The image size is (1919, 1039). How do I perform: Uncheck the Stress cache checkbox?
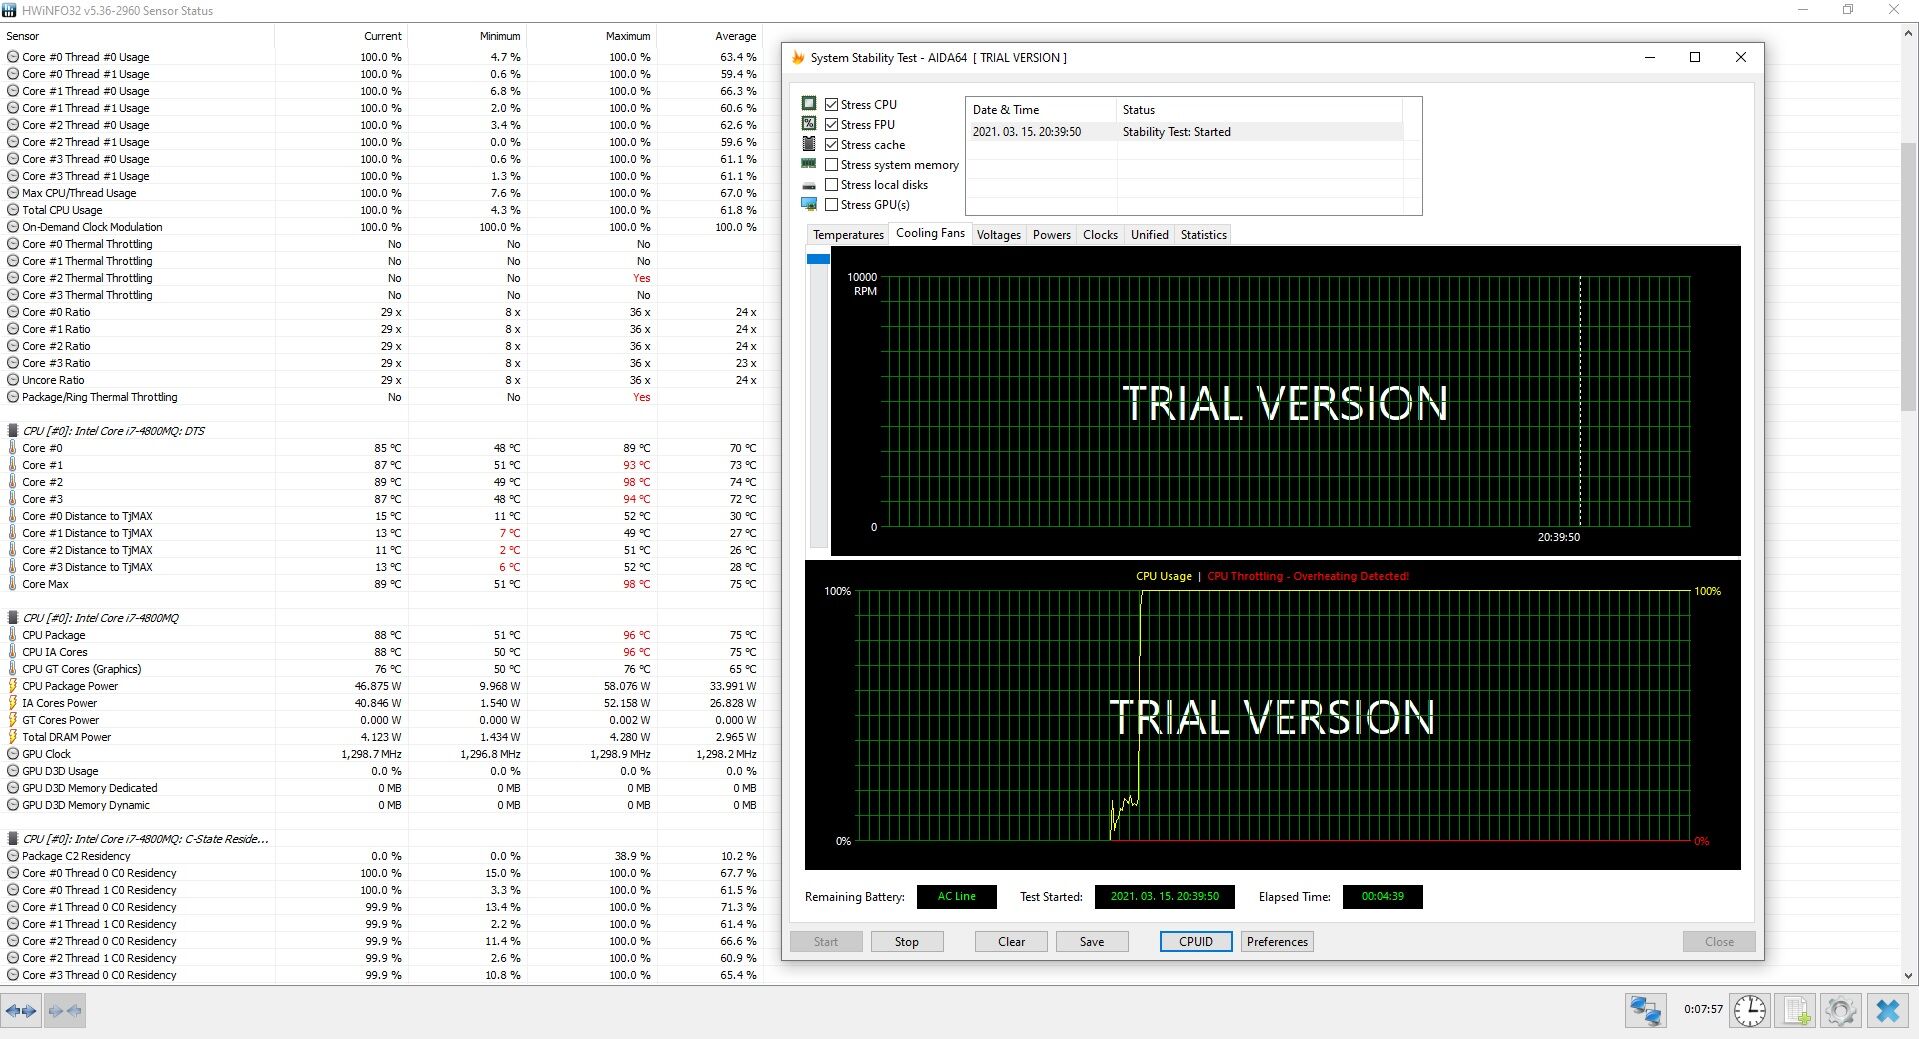click(831, 144)
